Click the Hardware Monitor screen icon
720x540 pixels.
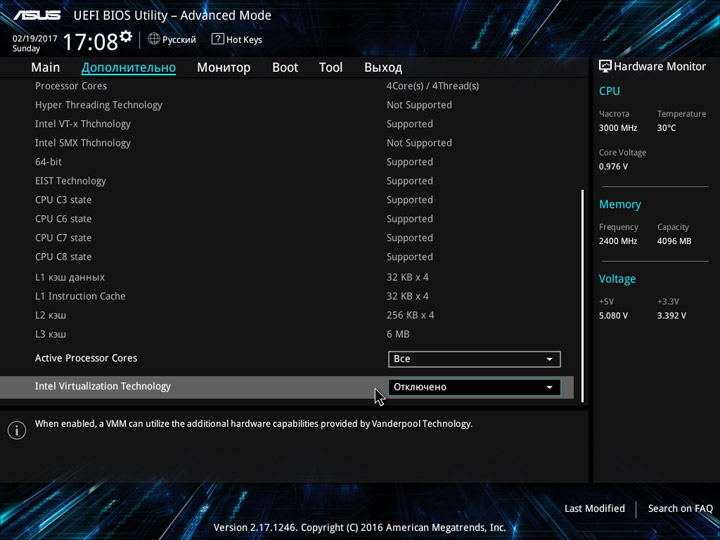pyautogui.click(x=605, y=67)
